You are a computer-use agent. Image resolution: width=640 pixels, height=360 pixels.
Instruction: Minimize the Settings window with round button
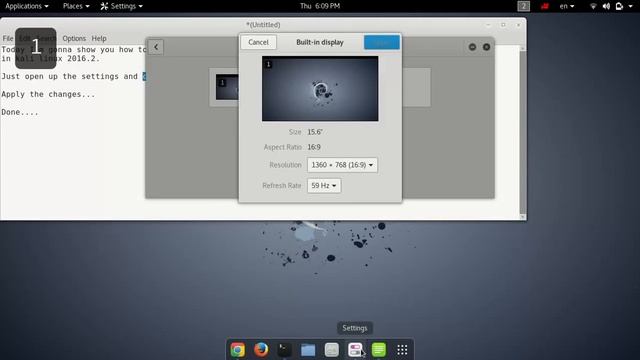(x=473, y=47)
